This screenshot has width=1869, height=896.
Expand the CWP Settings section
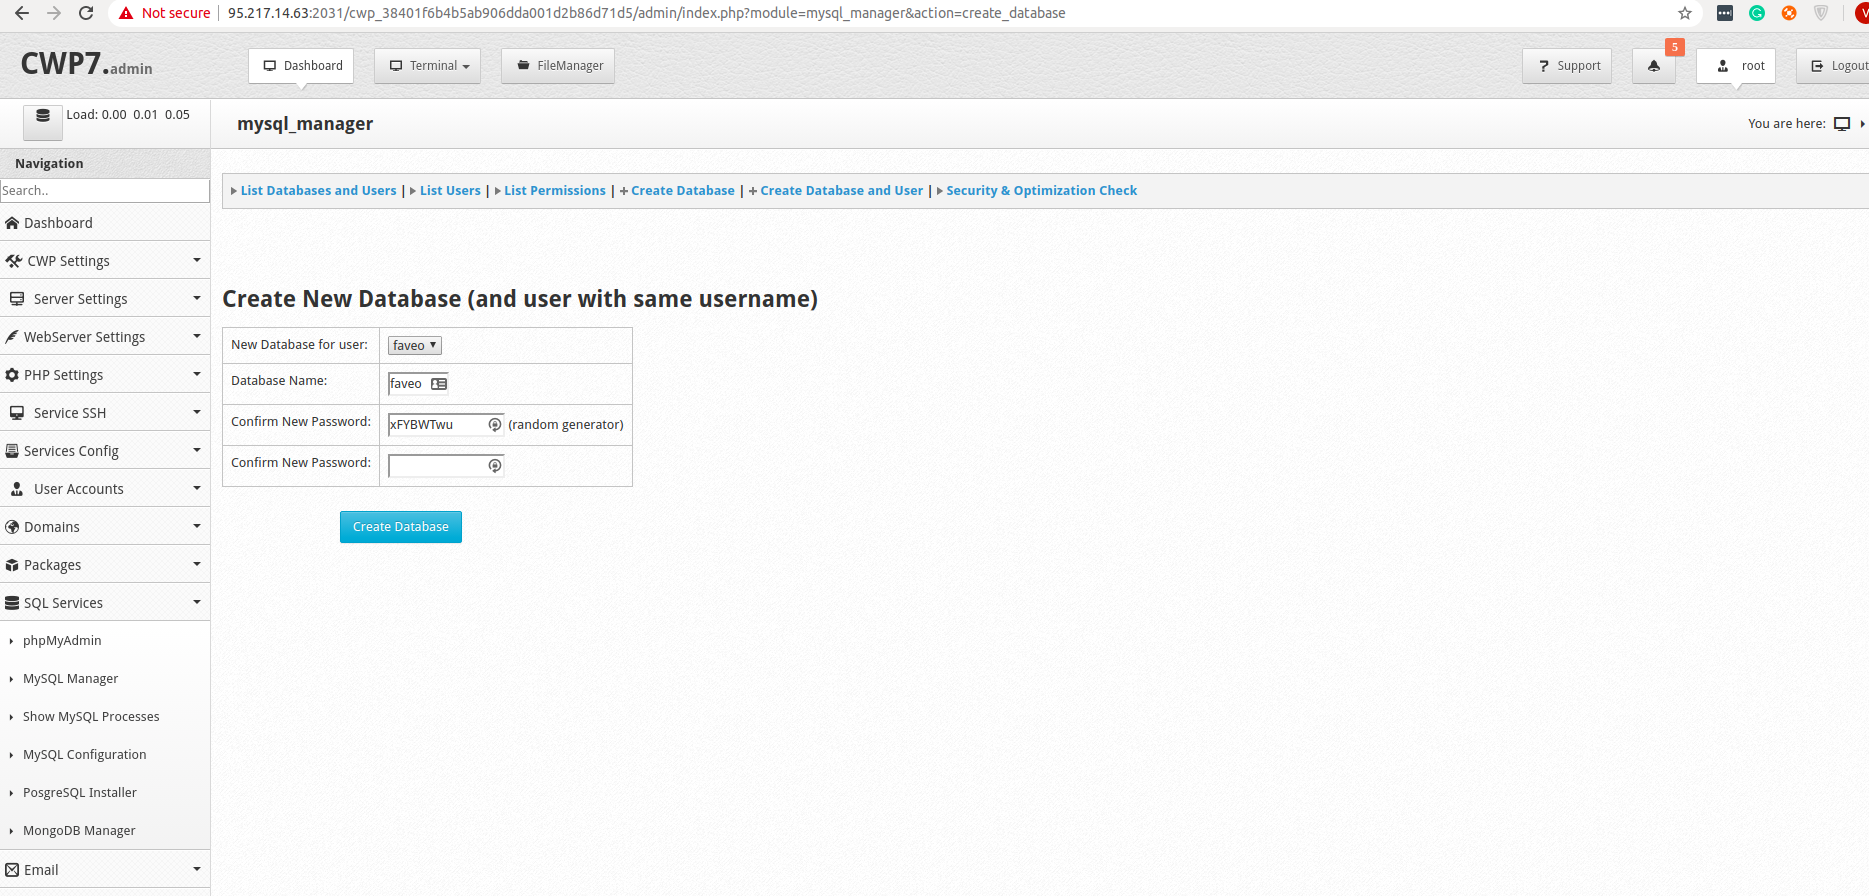point(104,261)
